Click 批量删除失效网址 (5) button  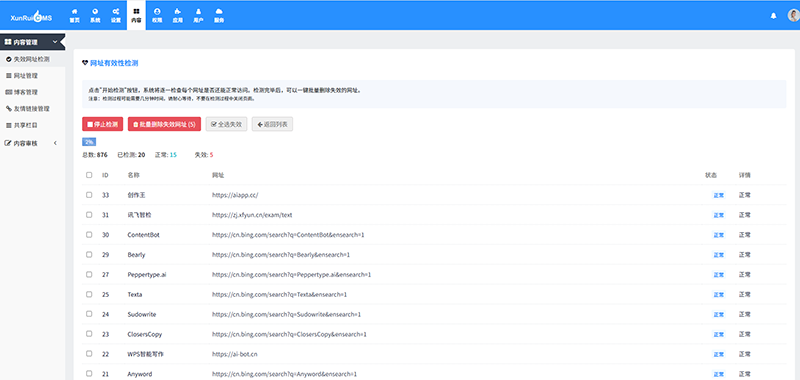(164, 124)
